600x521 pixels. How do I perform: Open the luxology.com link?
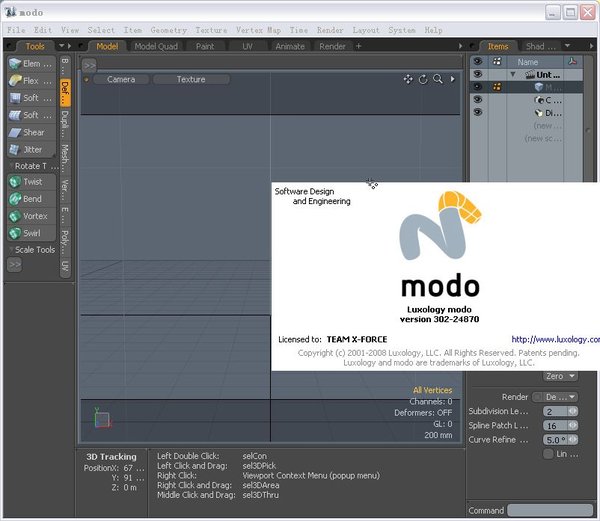(555, 339)
